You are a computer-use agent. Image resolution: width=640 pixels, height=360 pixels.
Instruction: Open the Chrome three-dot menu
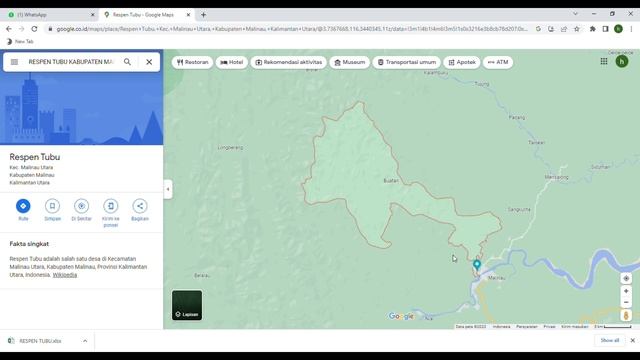coord(631,29)
